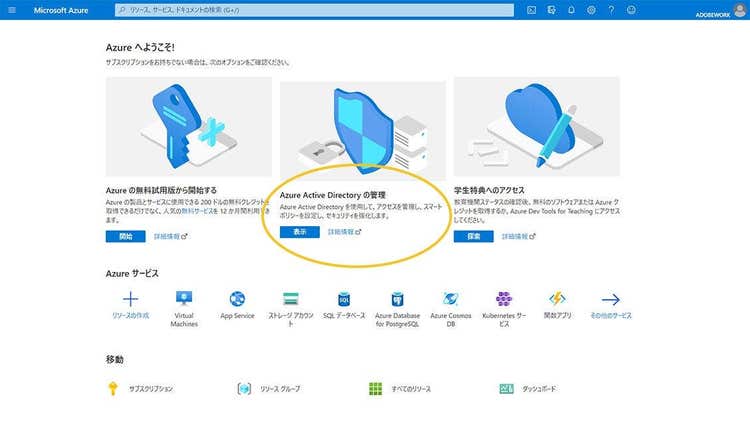Image resolution: width=750 pixels, height=429 pixels.
Task: Open the Kubernetes サービス icon
Action: (x=504, y=300)
